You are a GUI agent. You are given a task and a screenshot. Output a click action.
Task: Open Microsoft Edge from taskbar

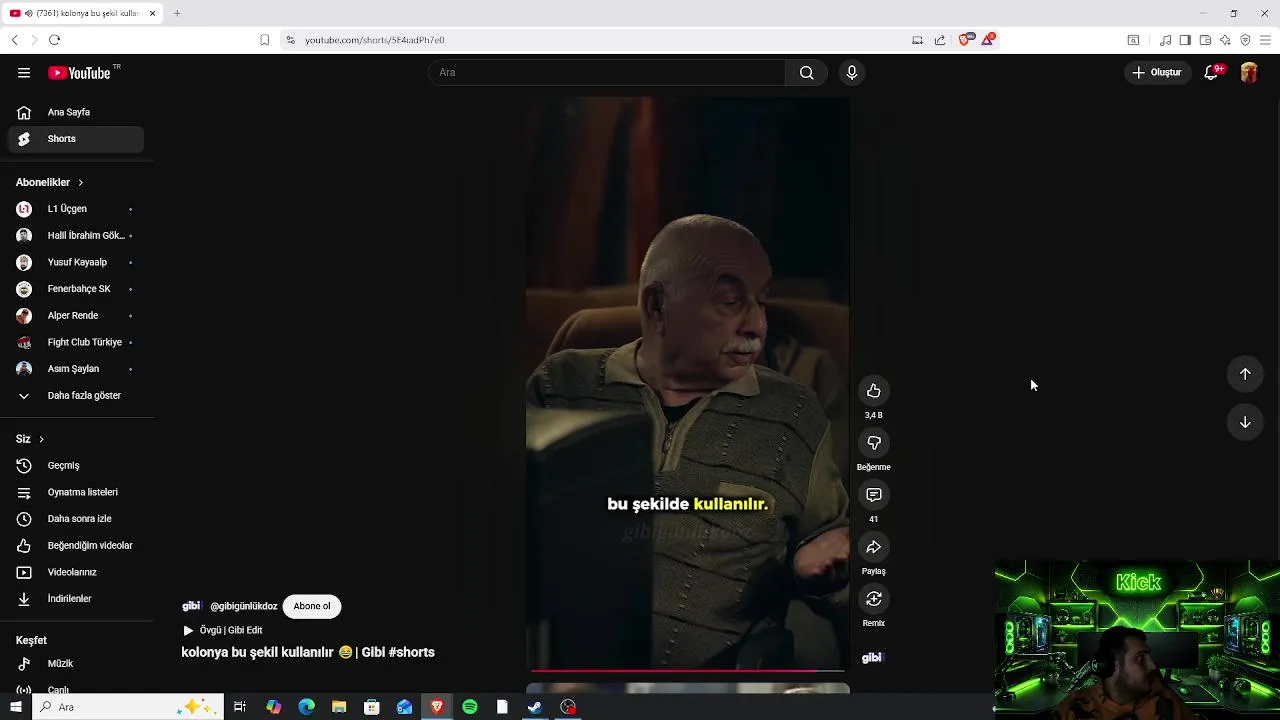click(x=306, y=707)
